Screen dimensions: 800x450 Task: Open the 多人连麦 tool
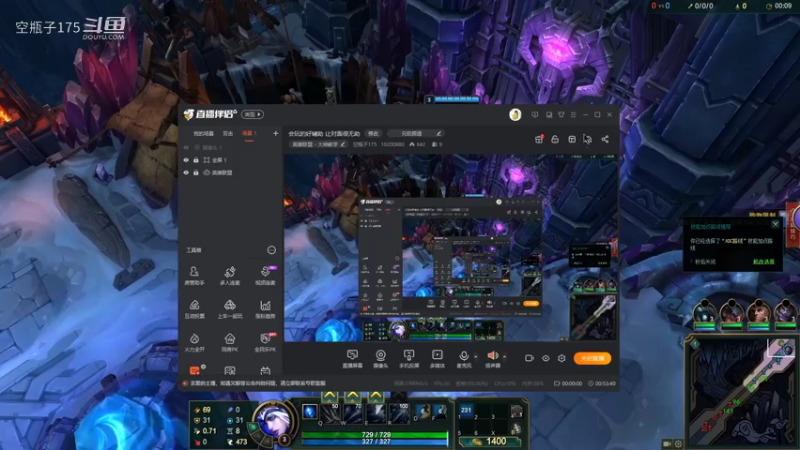tap(230, 275)
